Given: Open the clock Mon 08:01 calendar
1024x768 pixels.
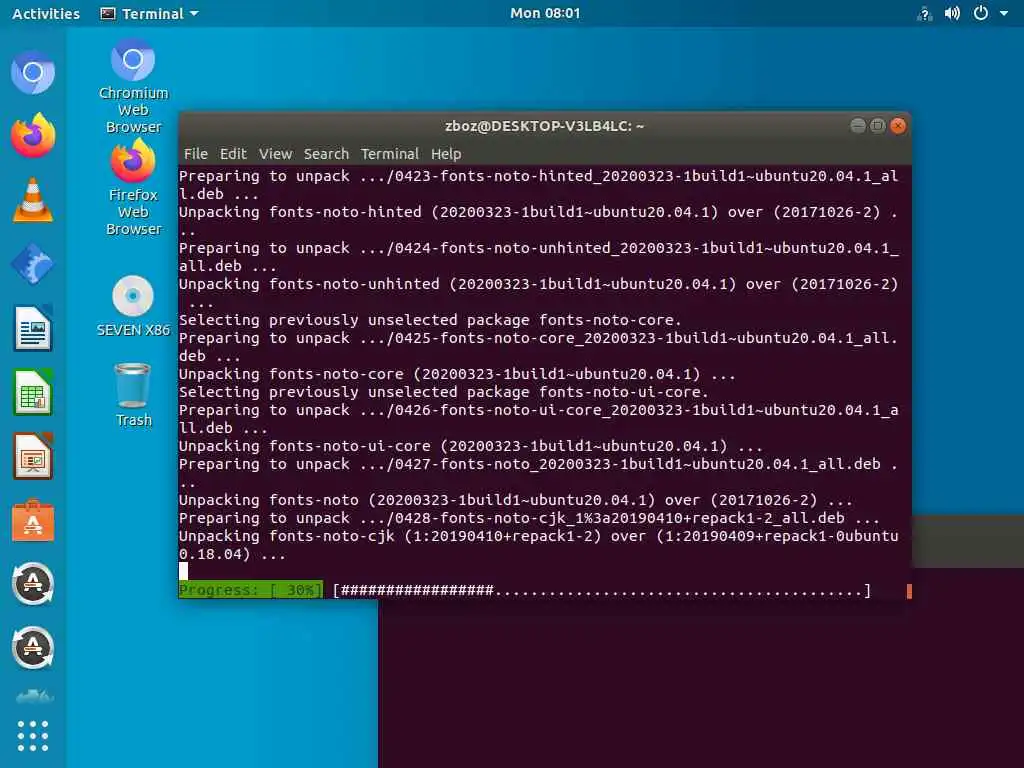Looking at the screenshot, I should tap(545, 13).
